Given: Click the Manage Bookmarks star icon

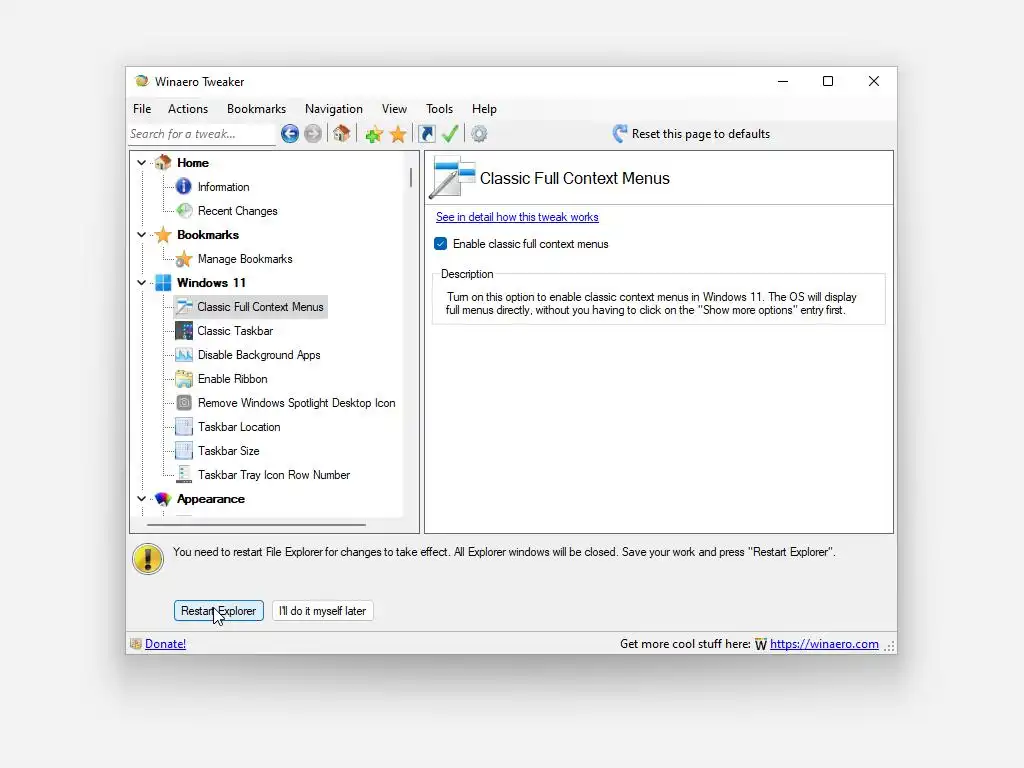Looking at the screenshot, I should [x=184, y=259].
